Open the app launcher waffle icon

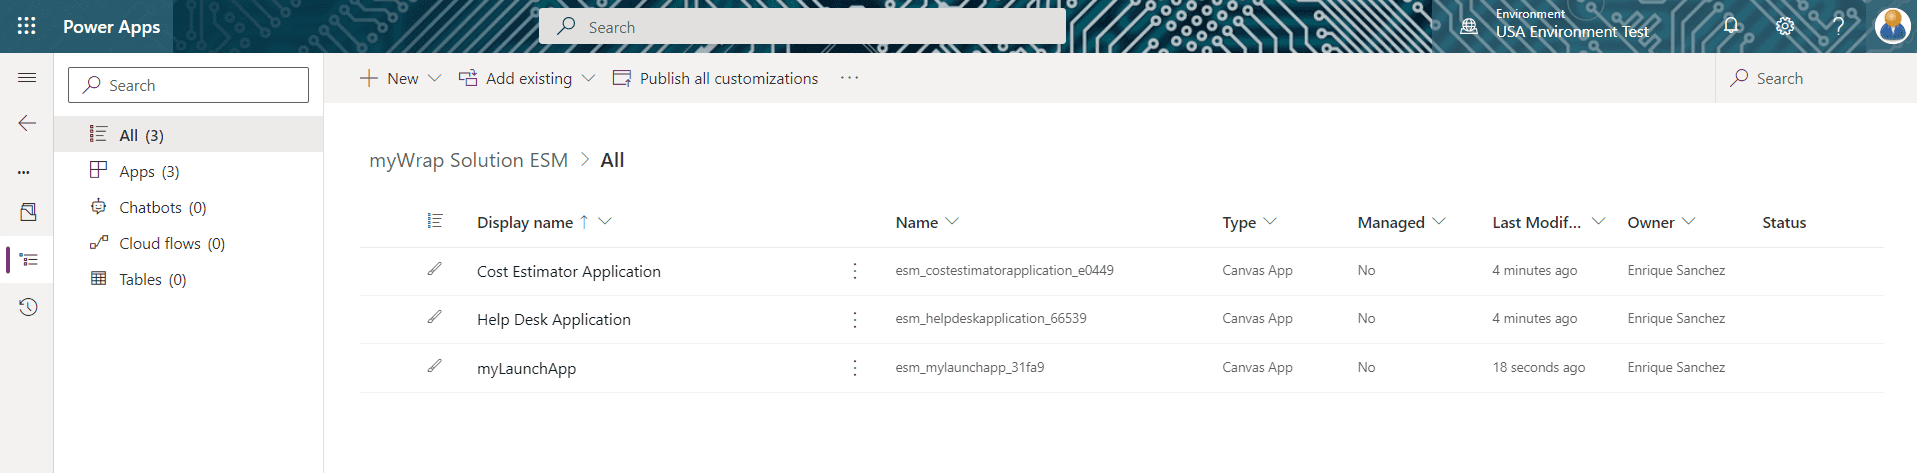pyautogui.click(x=27, y=26)
